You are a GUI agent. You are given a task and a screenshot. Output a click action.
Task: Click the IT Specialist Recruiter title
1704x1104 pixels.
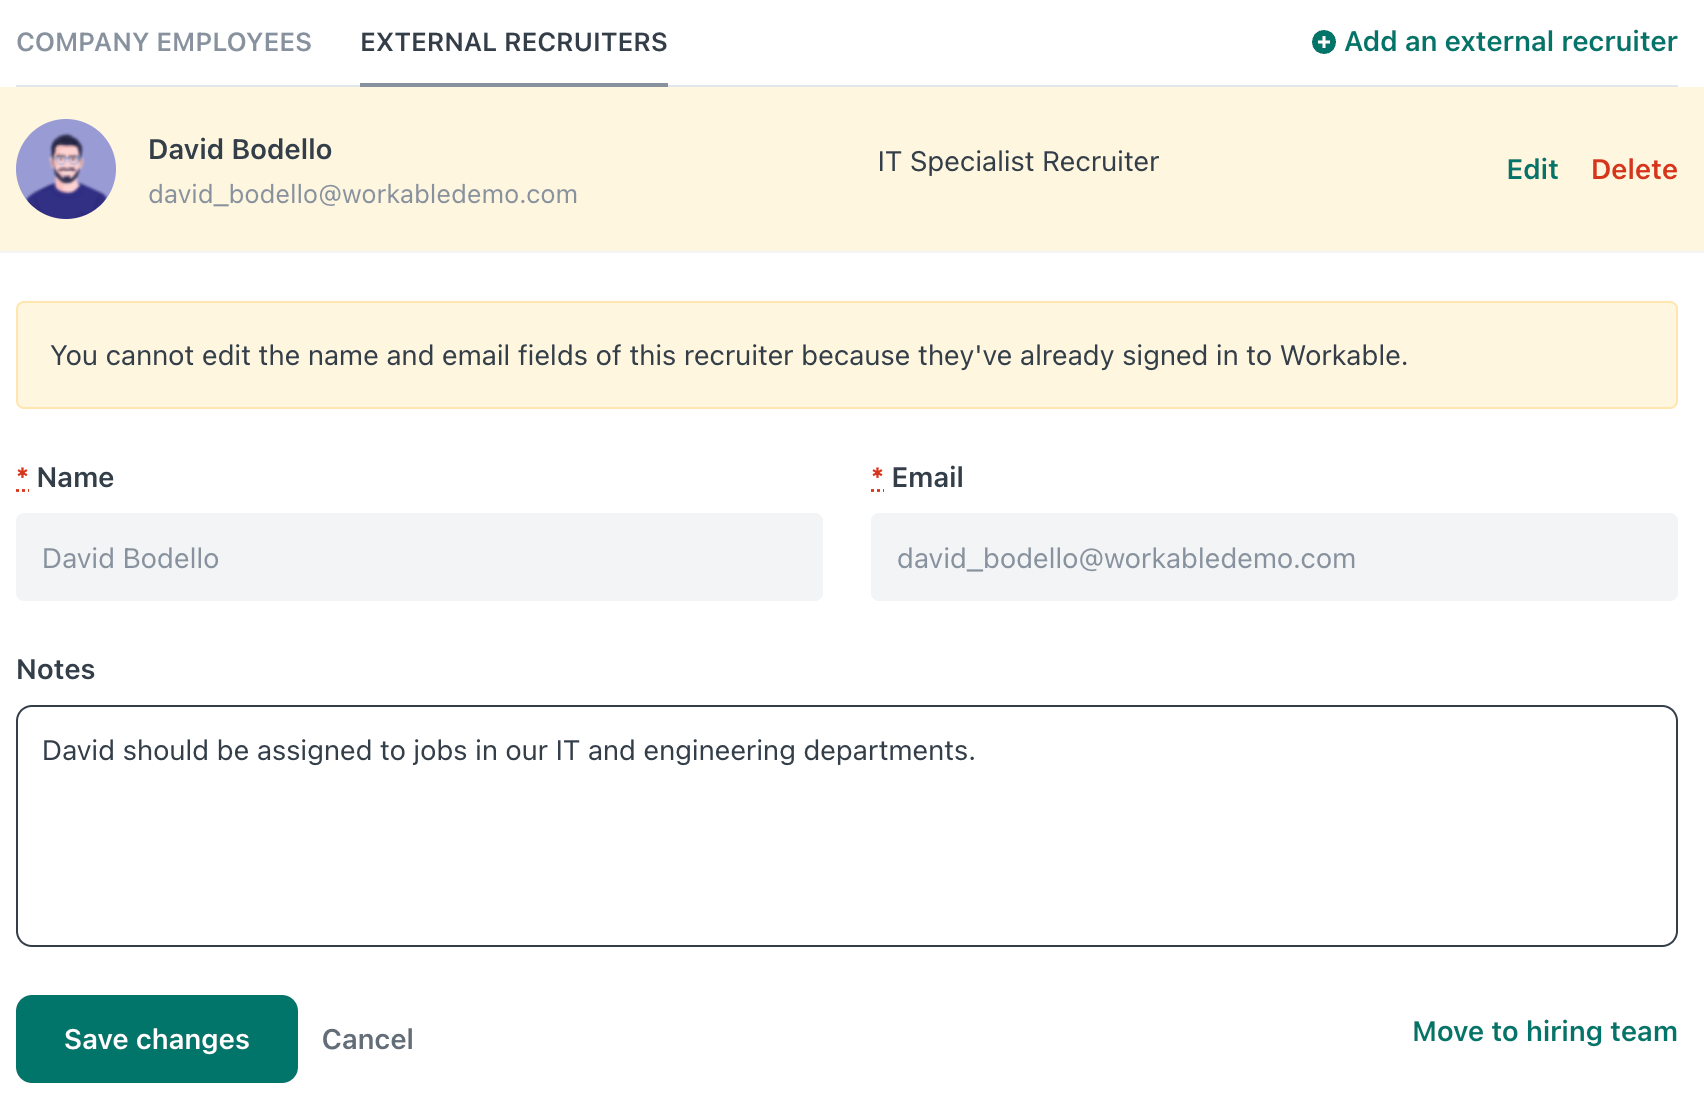1018,161
